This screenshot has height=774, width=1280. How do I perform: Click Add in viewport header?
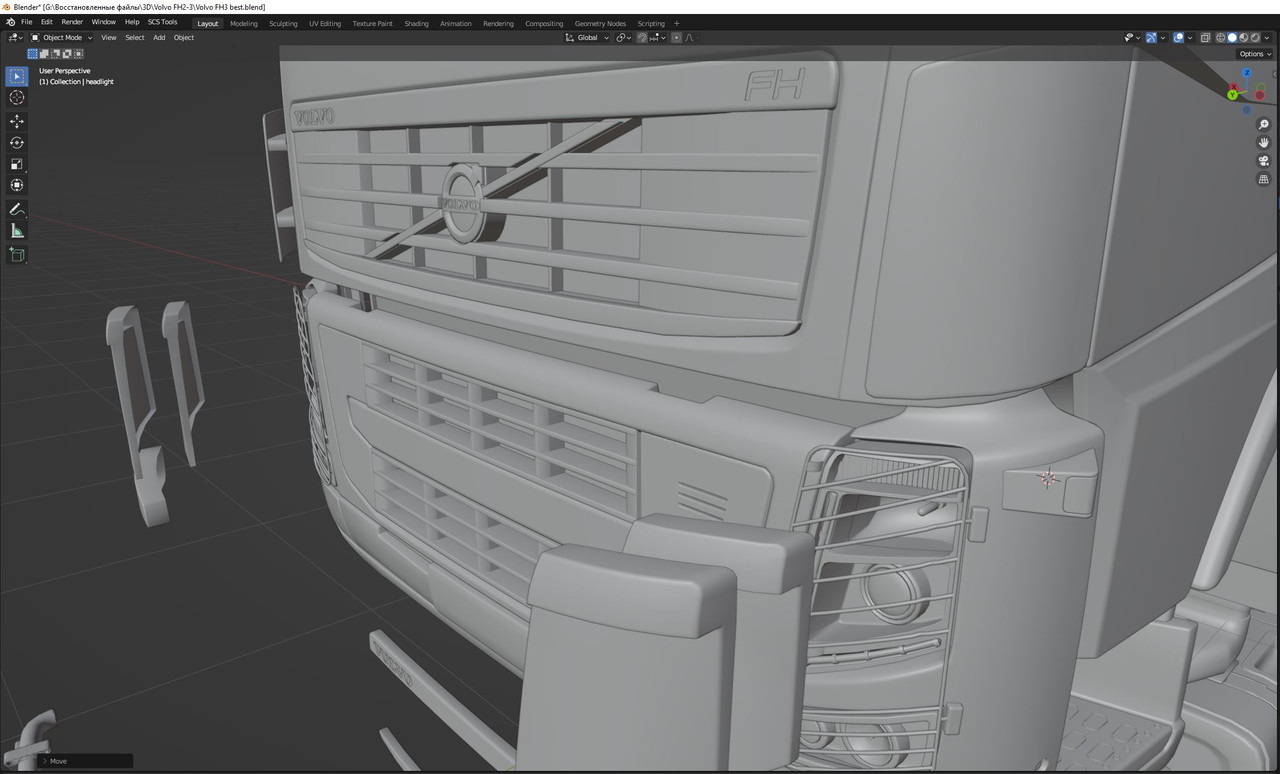[x=159, y=37]
